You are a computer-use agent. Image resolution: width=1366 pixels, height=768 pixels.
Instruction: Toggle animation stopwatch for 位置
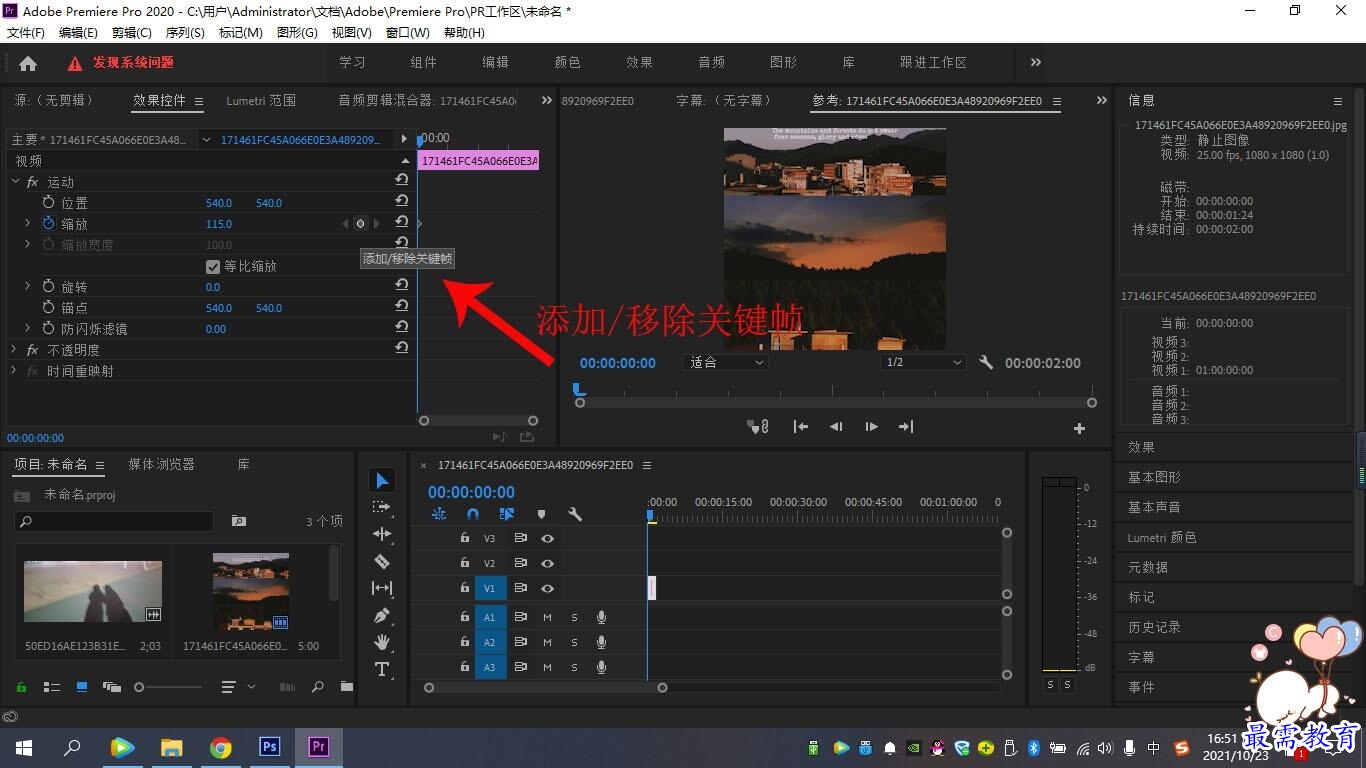48,202
